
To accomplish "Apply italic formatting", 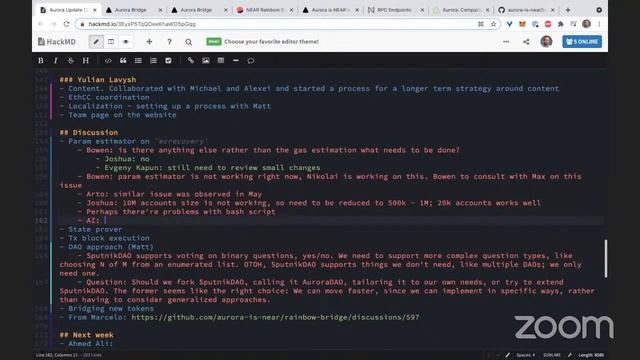I will tap(56, 60).
